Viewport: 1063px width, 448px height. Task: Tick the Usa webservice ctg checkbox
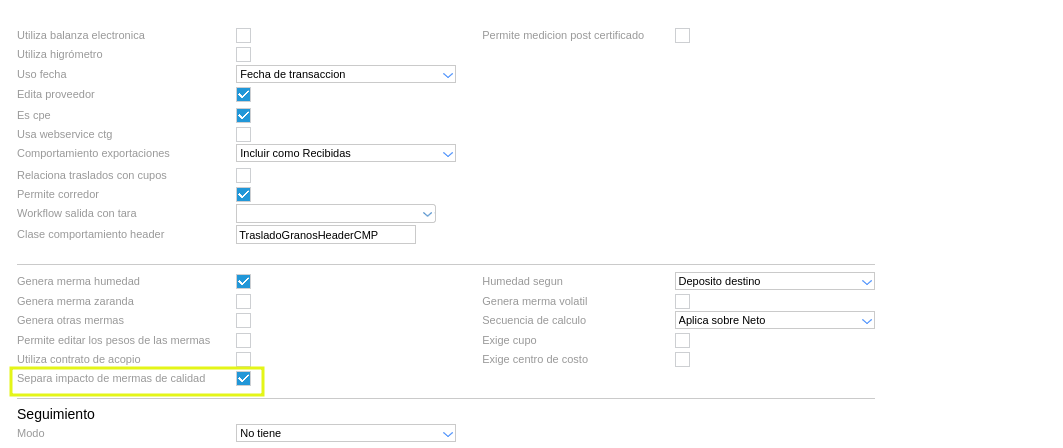[243, 134]
